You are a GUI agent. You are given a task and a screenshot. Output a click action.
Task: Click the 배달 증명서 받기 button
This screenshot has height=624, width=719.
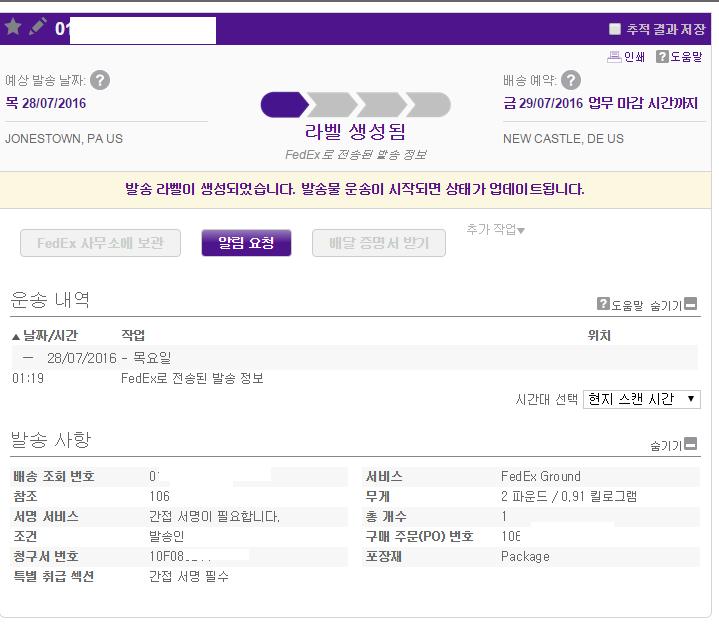[379, 243]
